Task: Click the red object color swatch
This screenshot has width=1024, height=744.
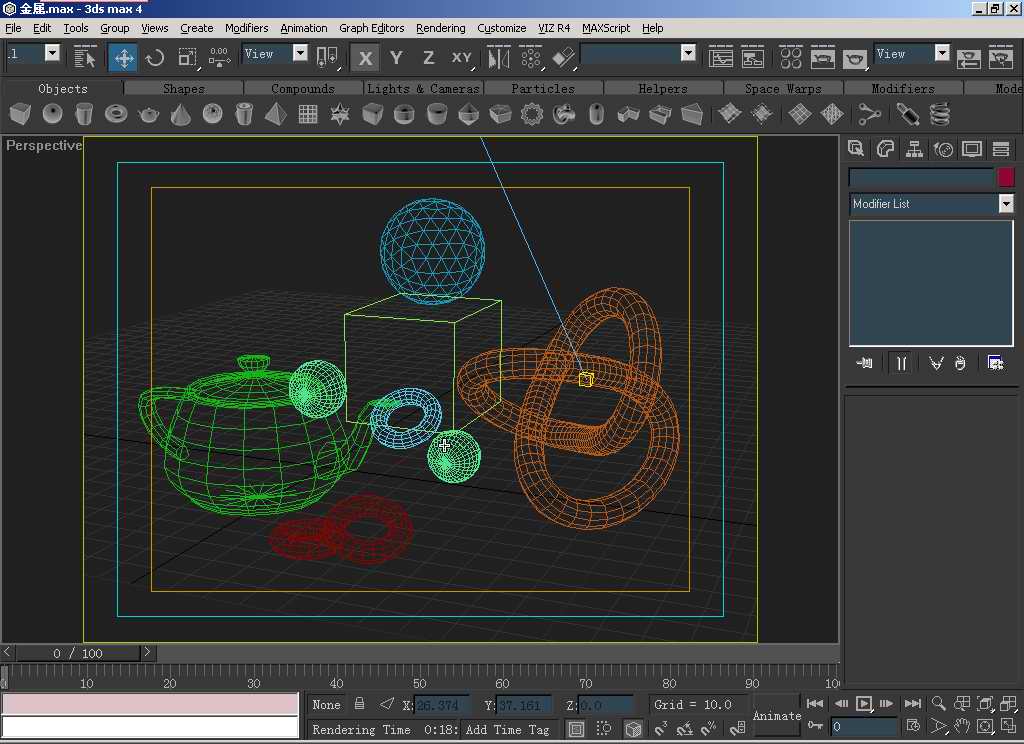Action: click(x=1006, y=177)
